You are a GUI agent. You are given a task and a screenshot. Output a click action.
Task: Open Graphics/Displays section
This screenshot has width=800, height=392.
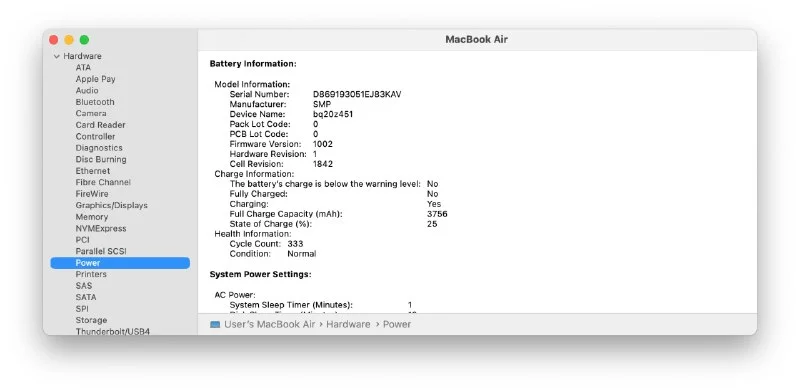click(x=112, y=205)
